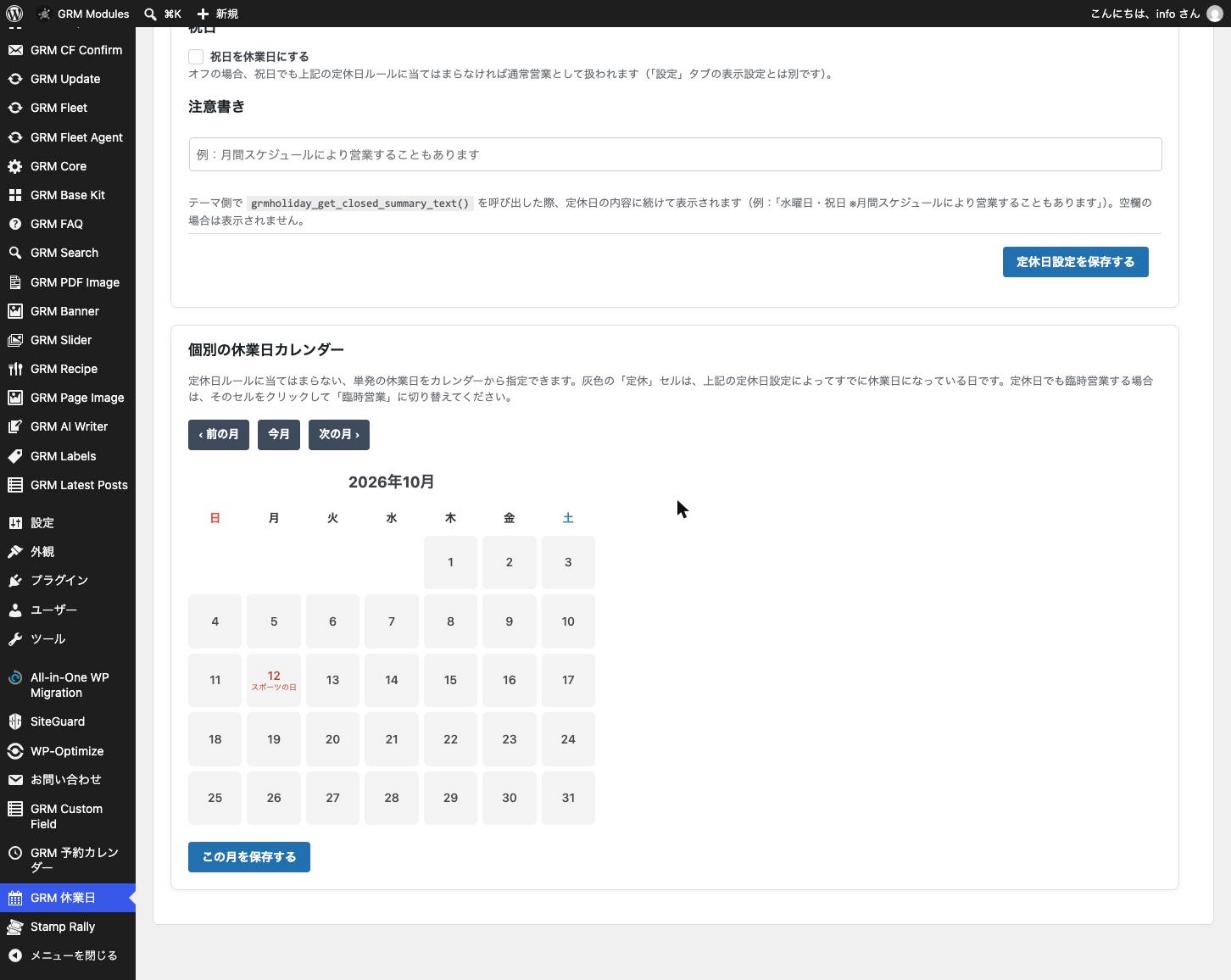
Task: Open the All-in-One WP Migration menu
Action: point(68,685)
